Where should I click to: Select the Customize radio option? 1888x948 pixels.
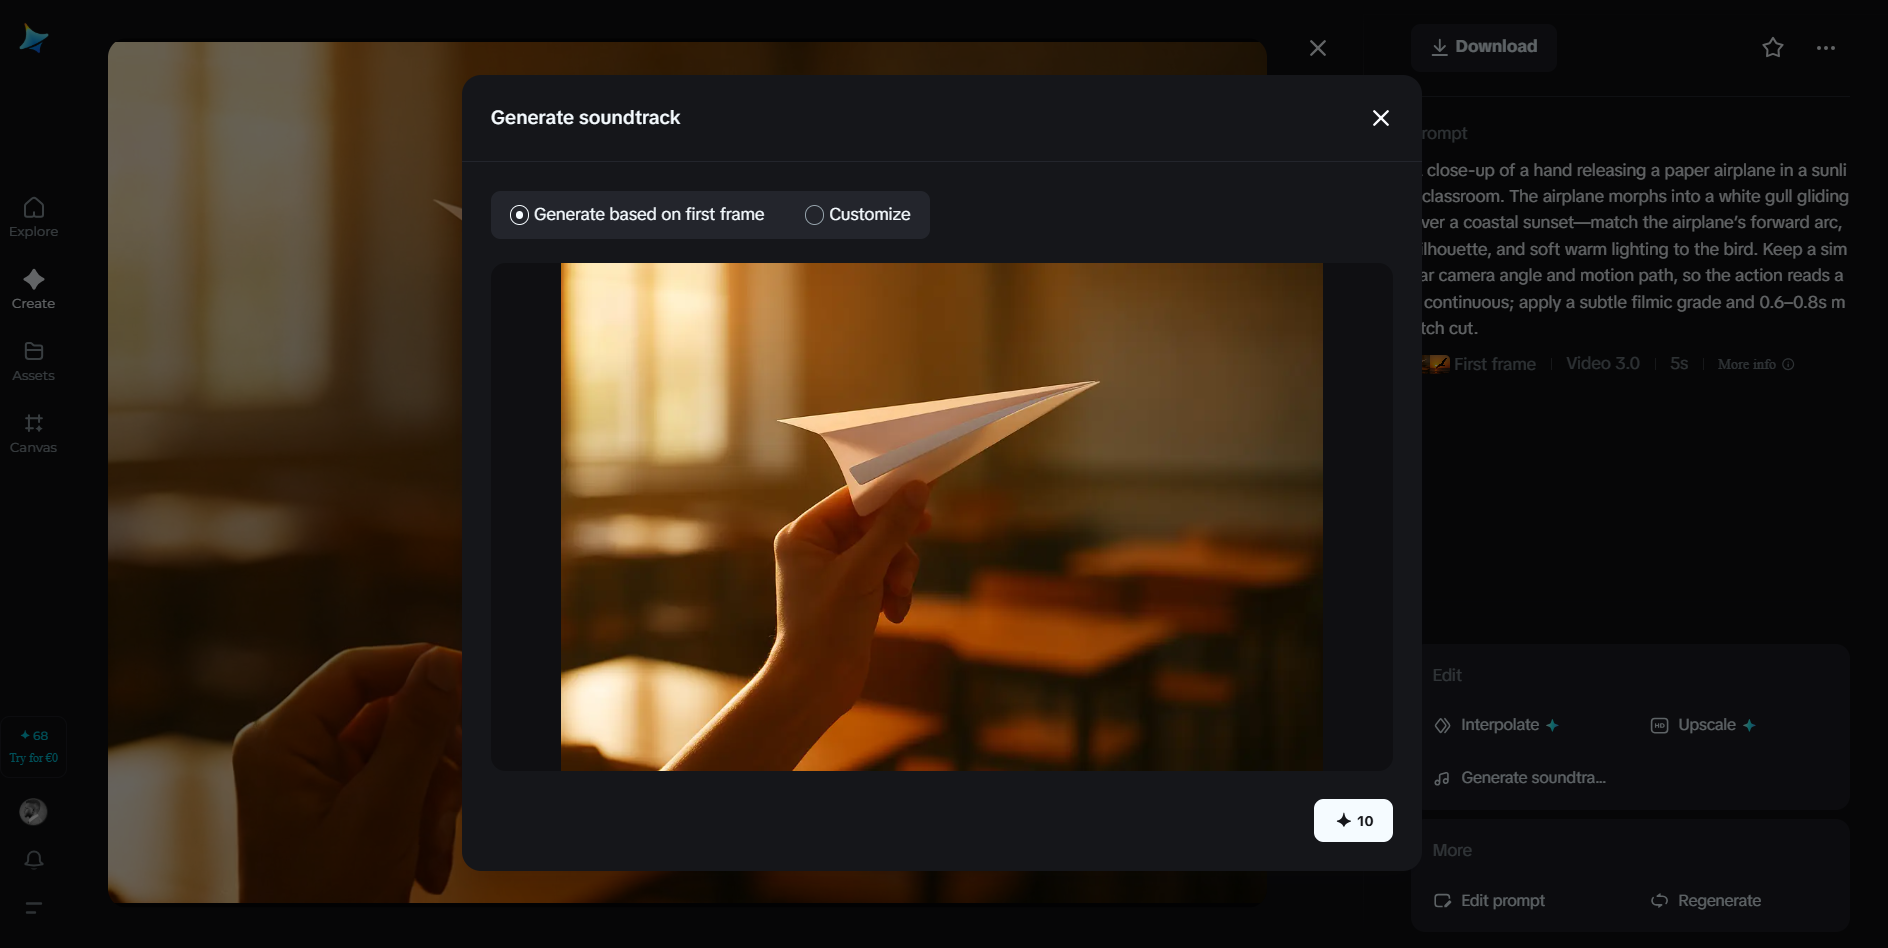click(858, 215)
